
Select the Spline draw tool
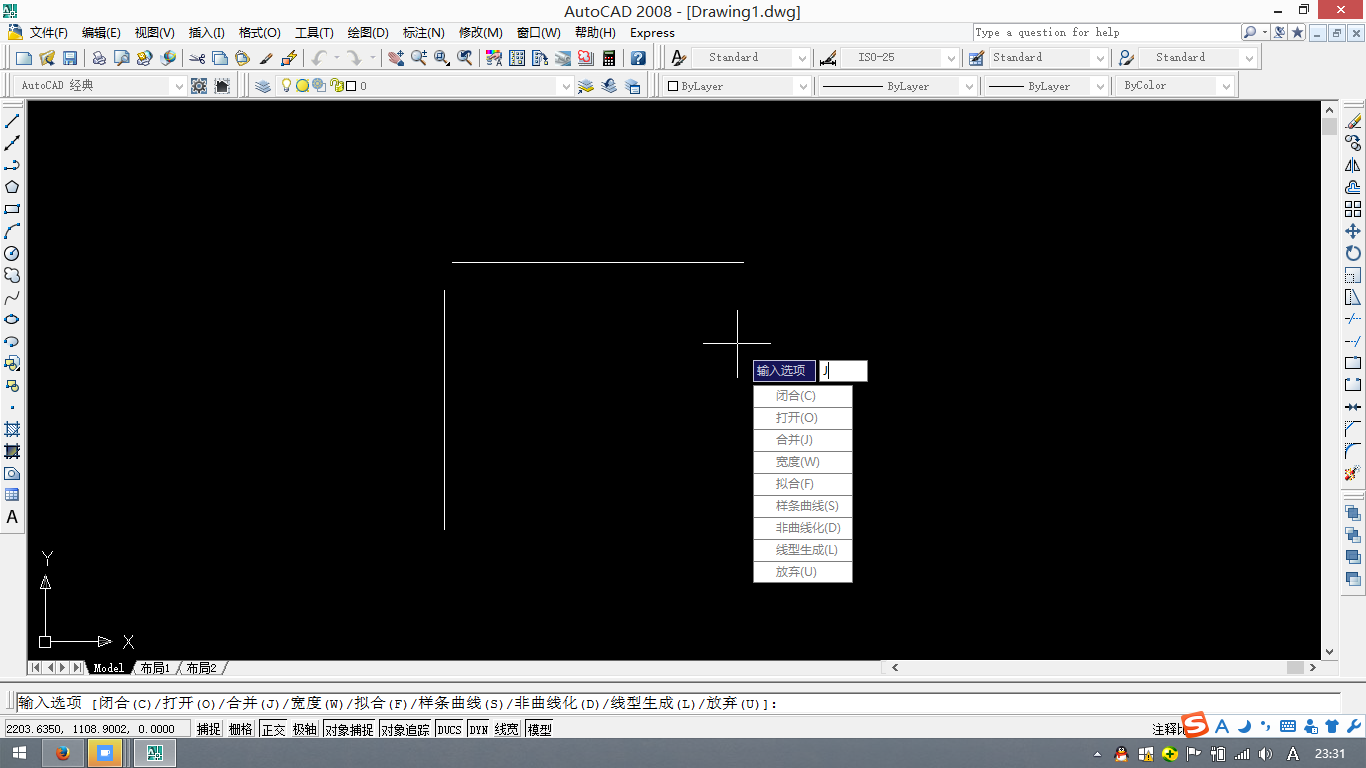12,297
